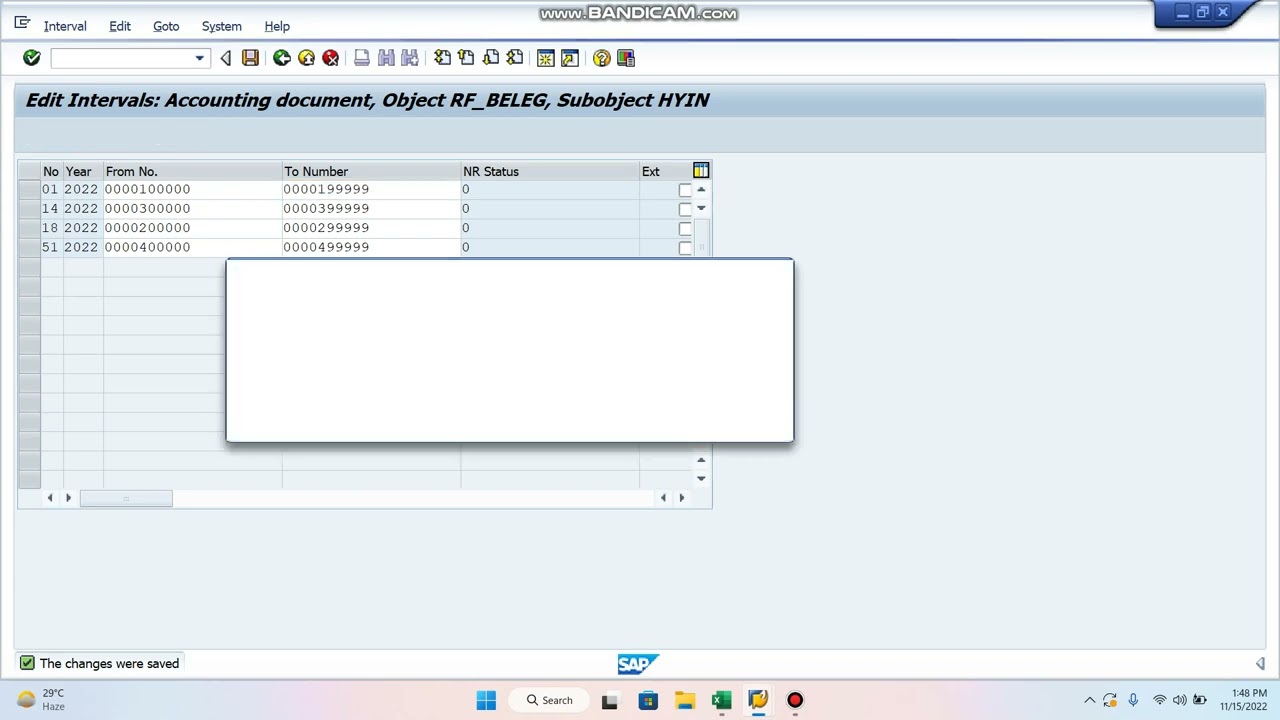Open the Windows Start menu
1280x720 pixels.
[x=486, y=700]
